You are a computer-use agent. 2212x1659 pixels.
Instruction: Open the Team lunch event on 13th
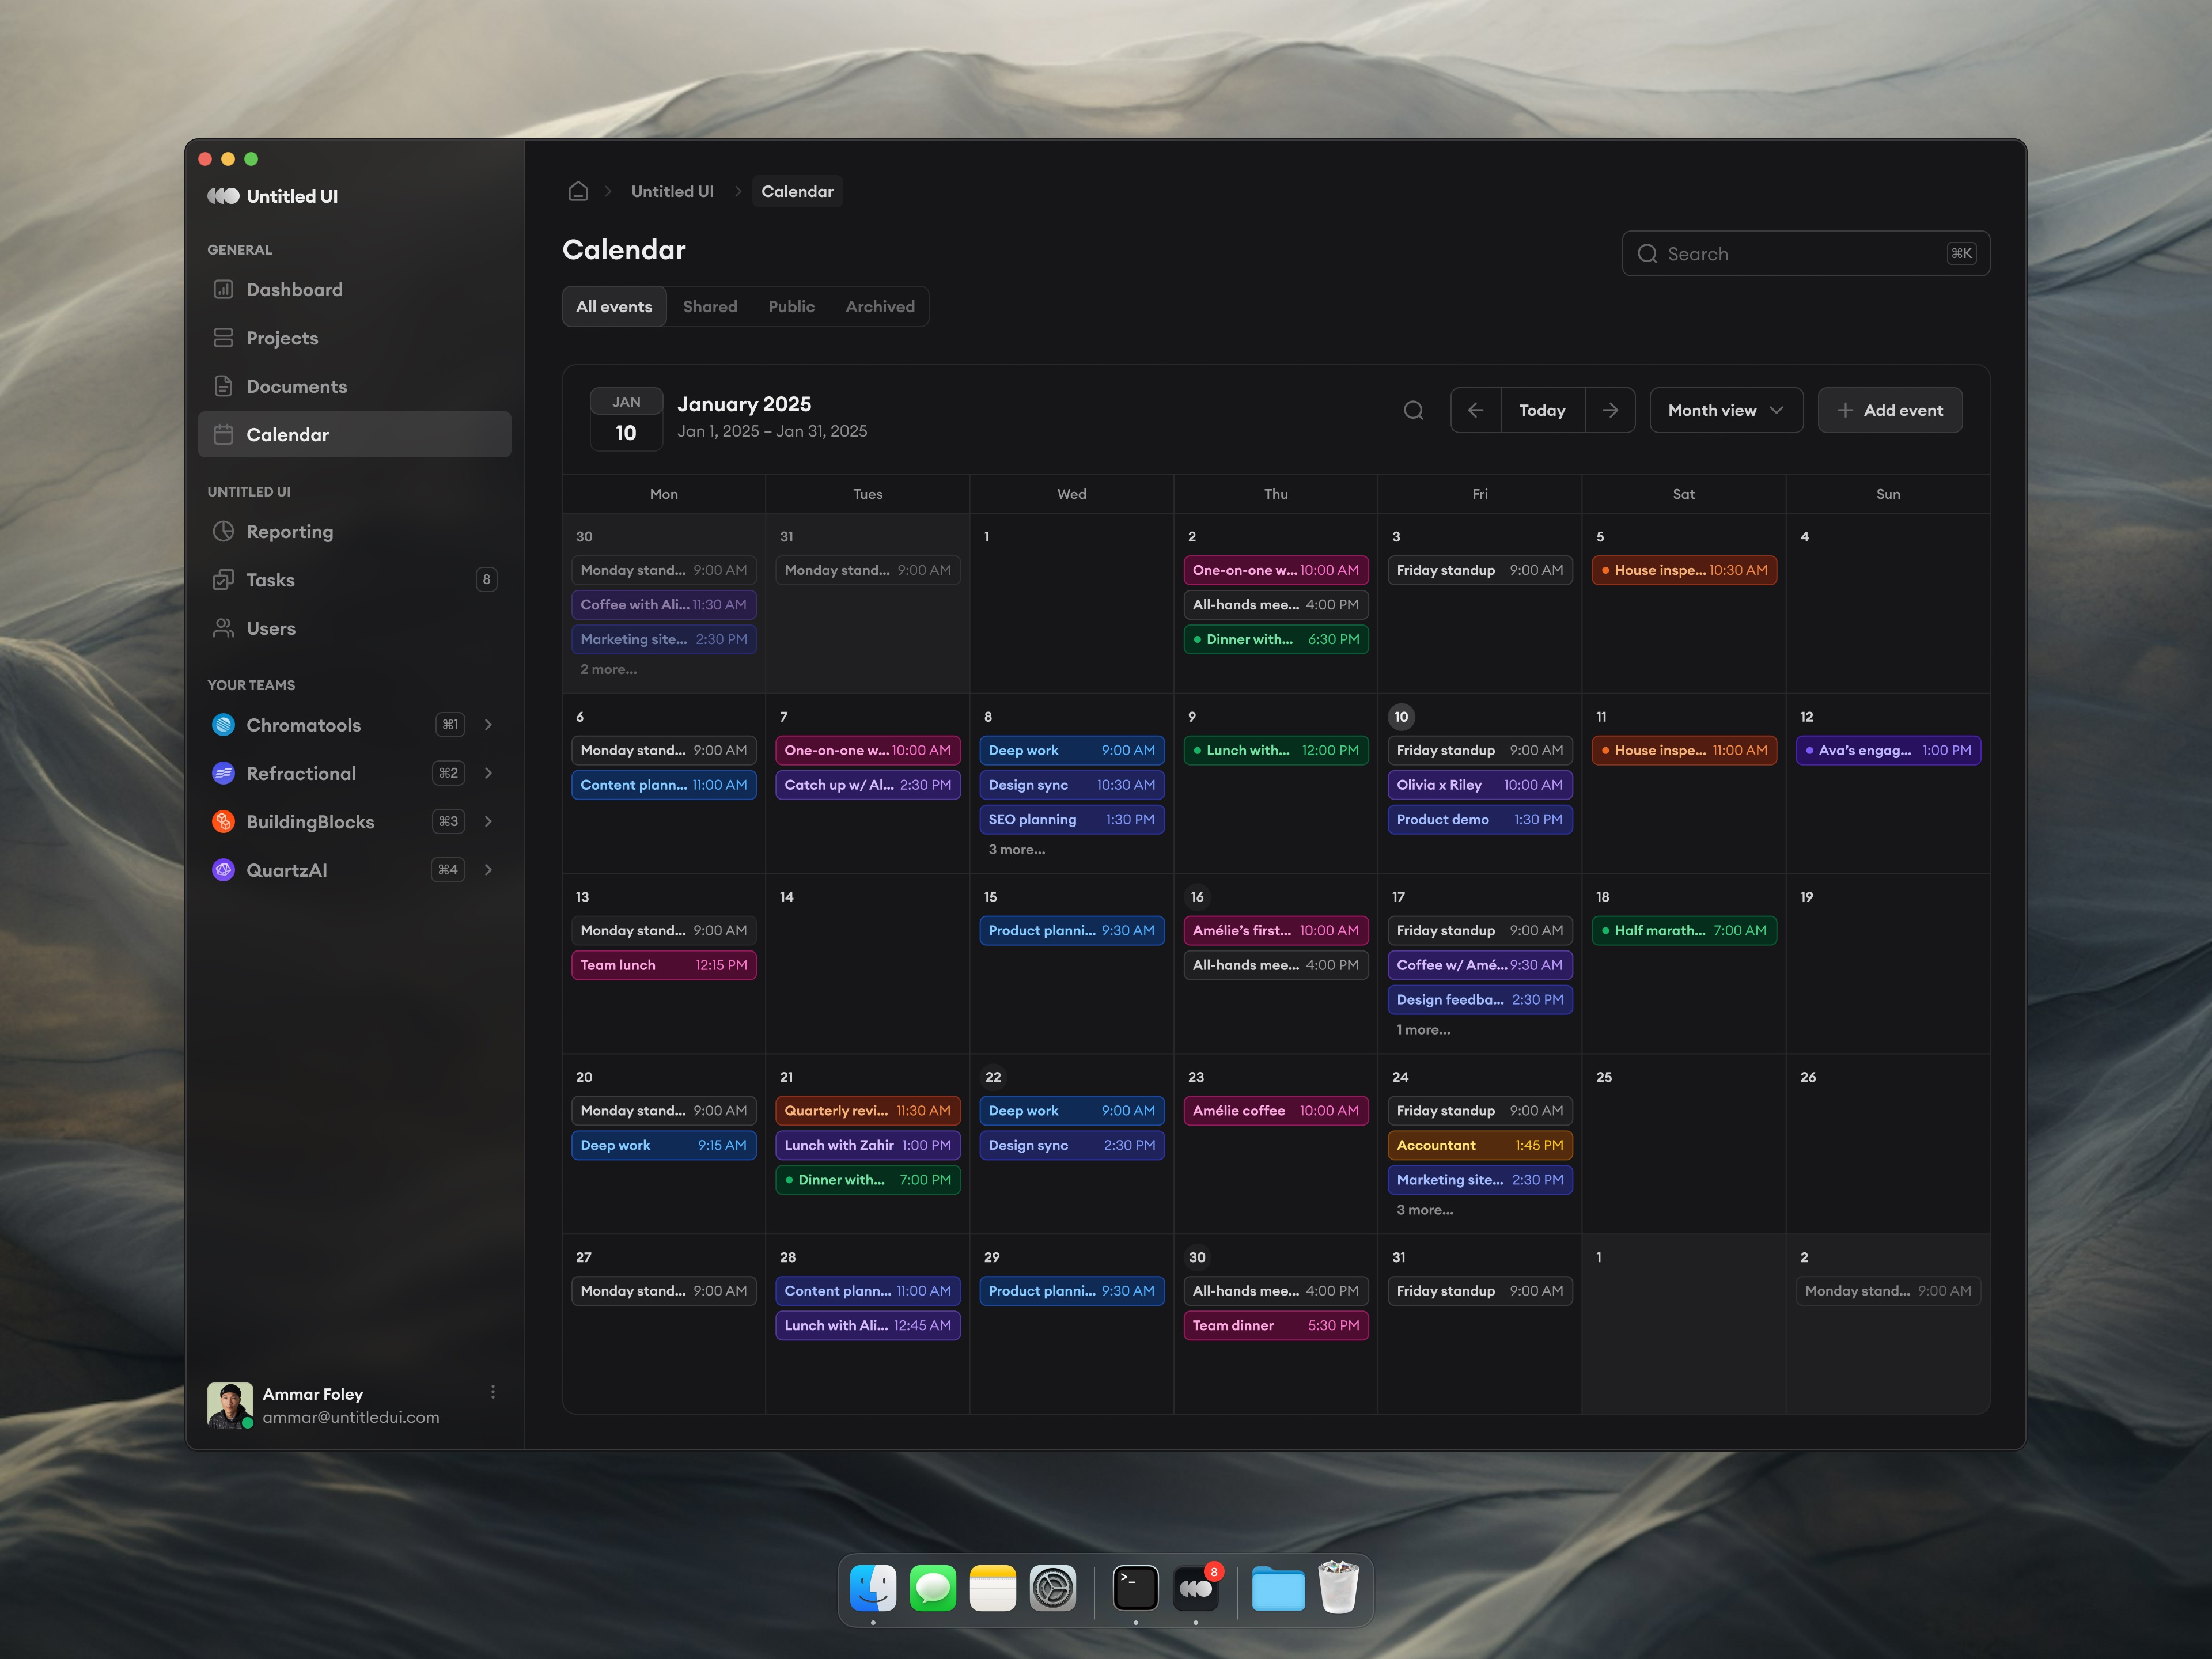point(664,965)
